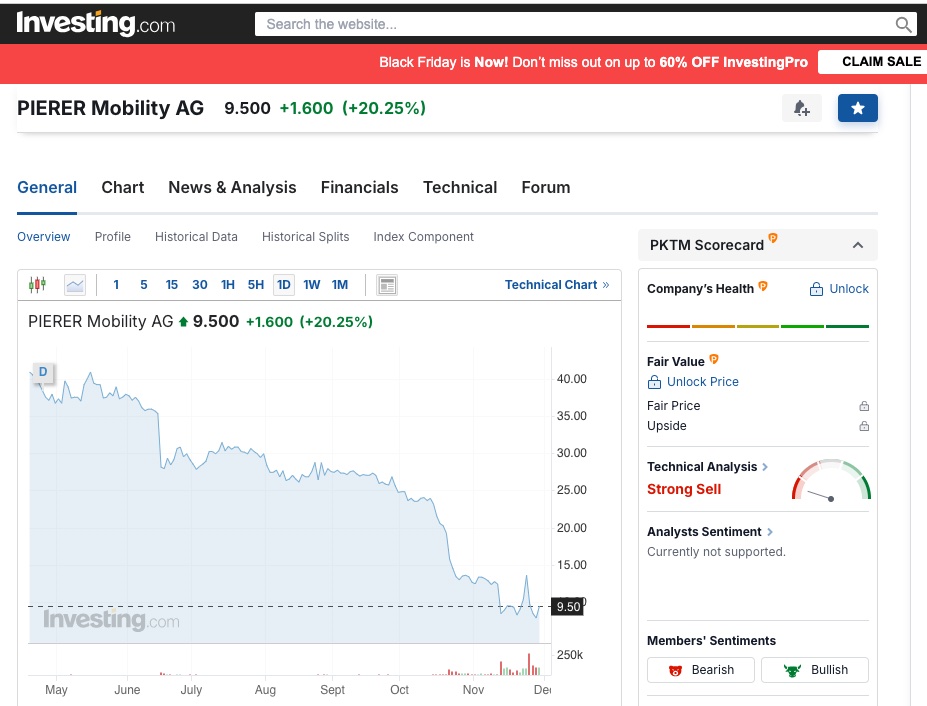927x706 pixels.
Task: Switch to the Chart tab
Action: tap(122, 187)
